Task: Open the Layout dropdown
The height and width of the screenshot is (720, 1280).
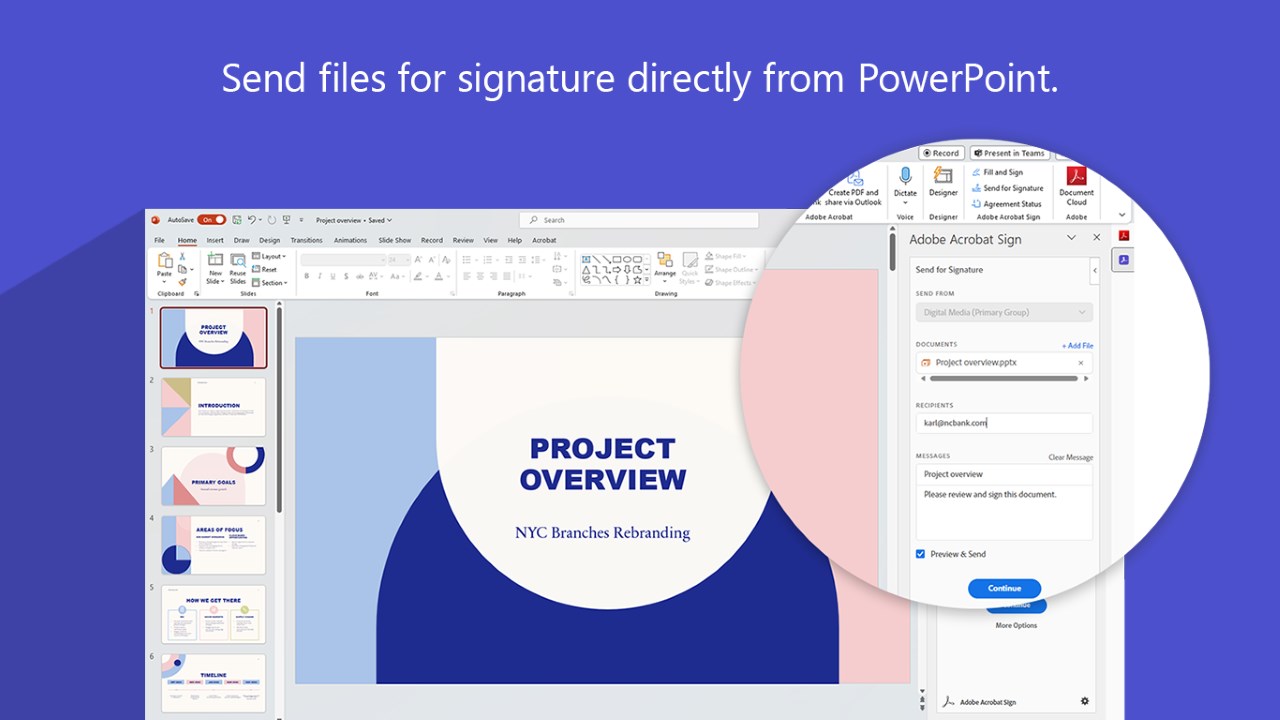Action: (x=268, y=256)
